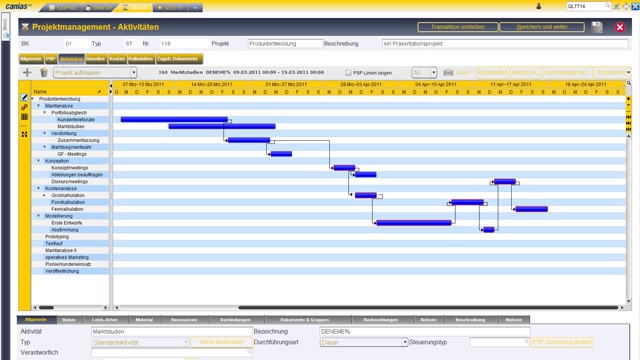Switch to the Kosten tab

(x=117, y=59)
